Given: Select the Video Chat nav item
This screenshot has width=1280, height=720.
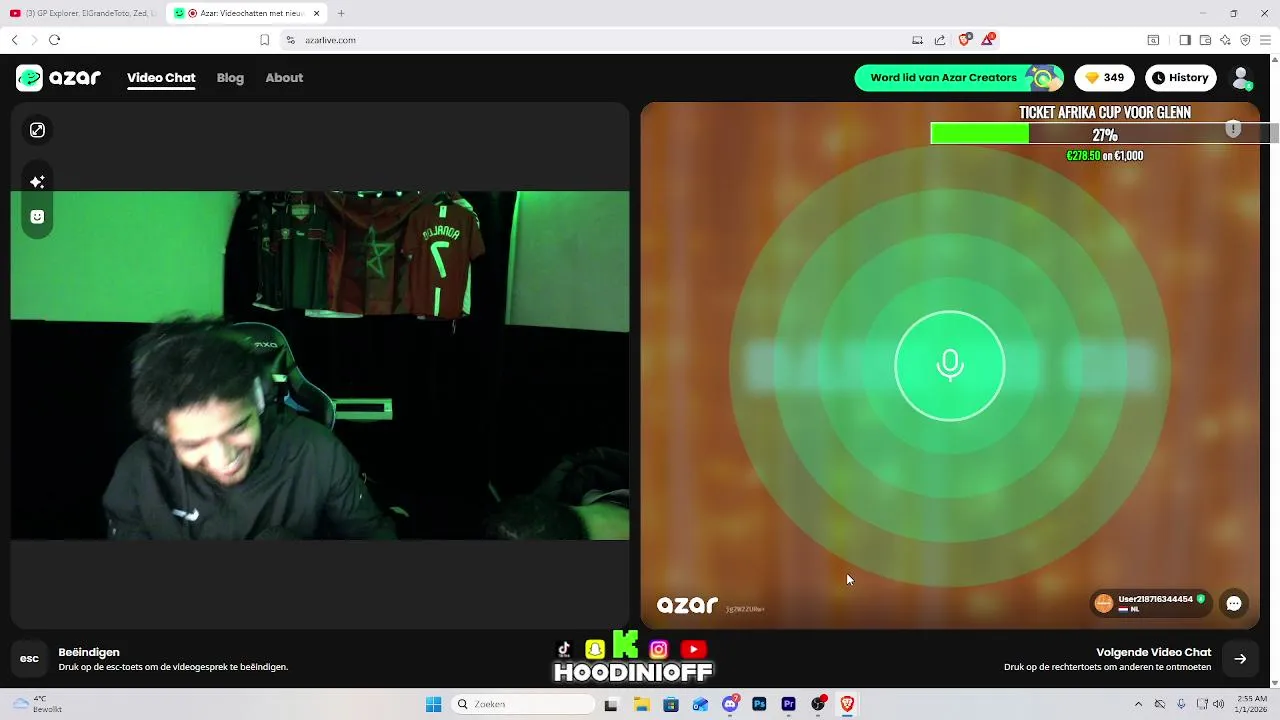Looking at the screenshot, I should pos(161,78).
